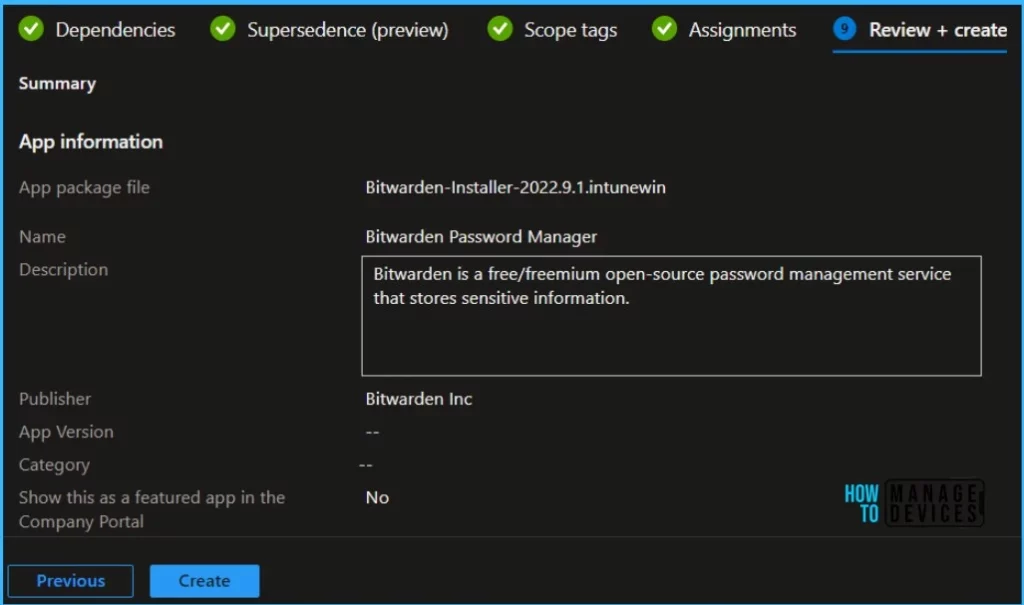
Task: Click the No value for featured app
Action: pos(377,498)
